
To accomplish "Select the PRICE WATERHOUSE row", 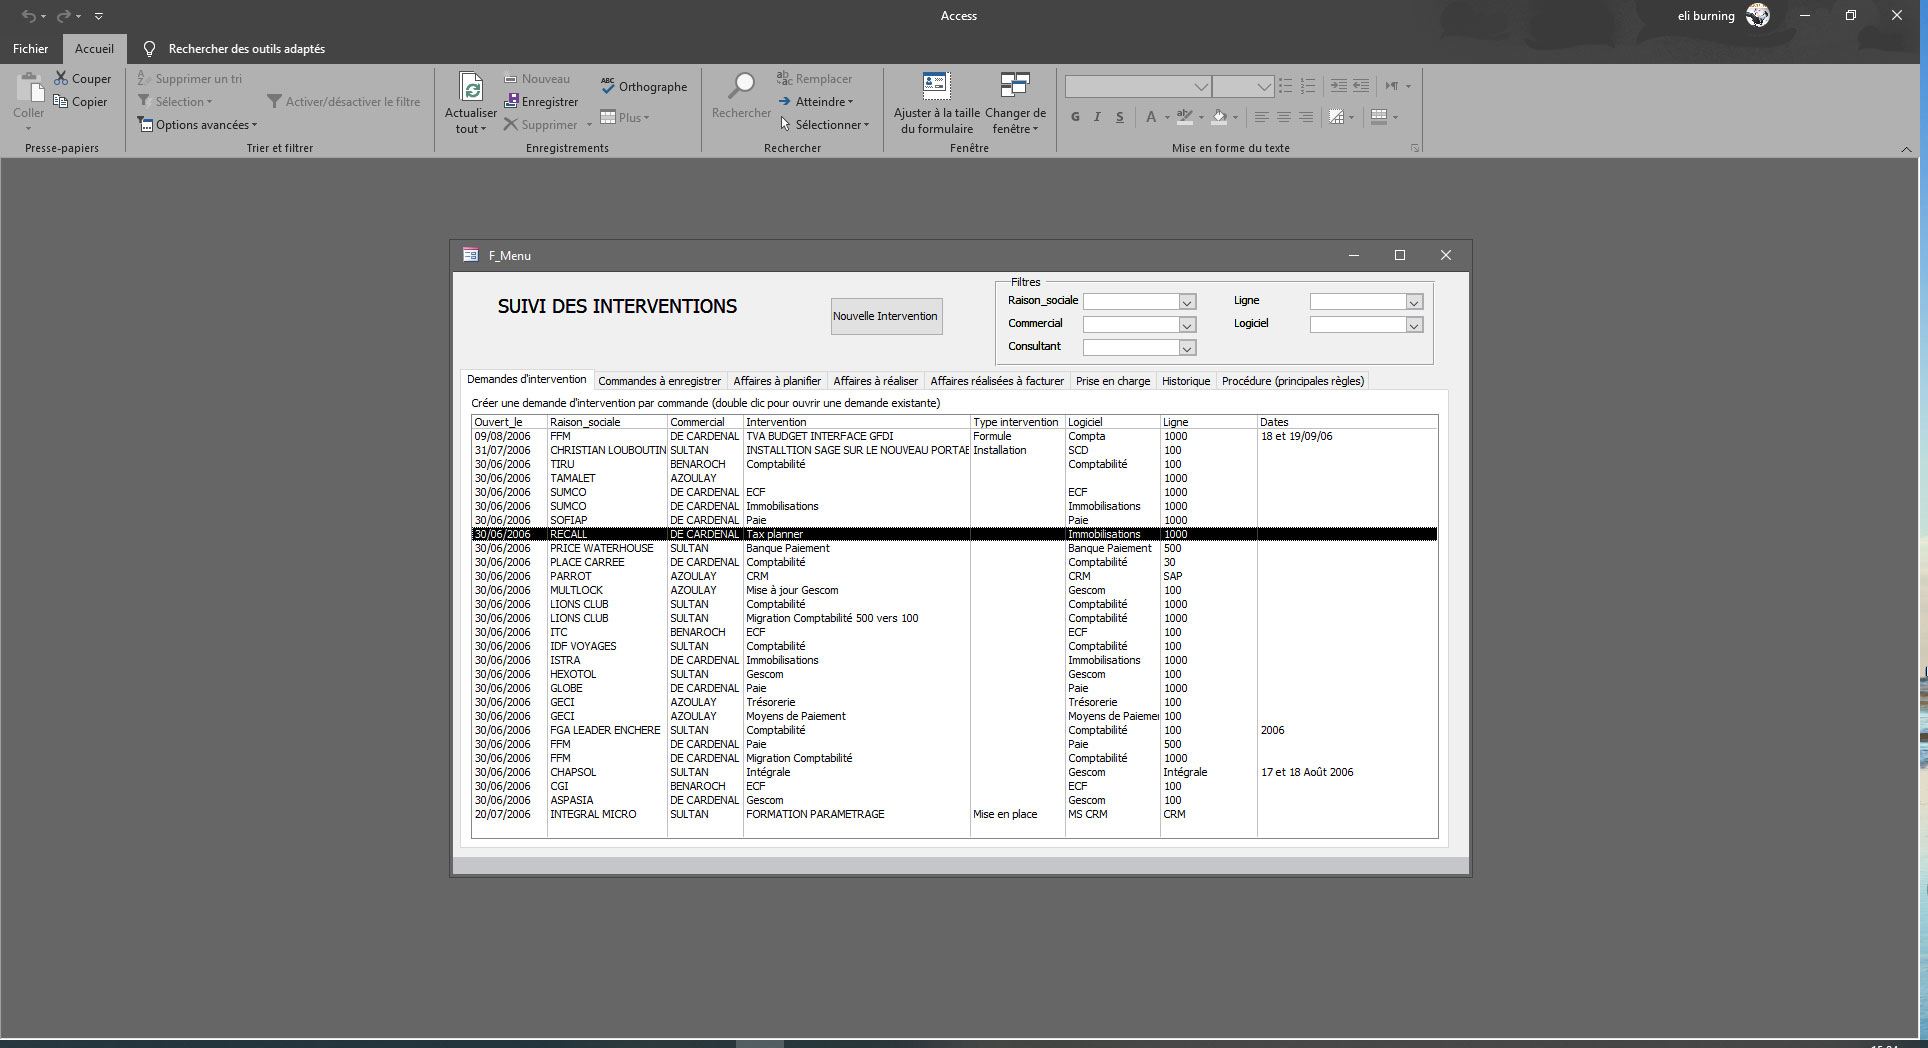I will point(954,548).
